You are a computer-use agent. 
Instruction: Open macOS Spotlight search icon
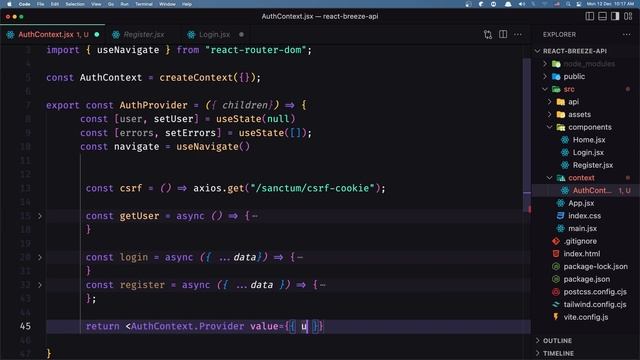pyautogui.click(x=568, y=4)
